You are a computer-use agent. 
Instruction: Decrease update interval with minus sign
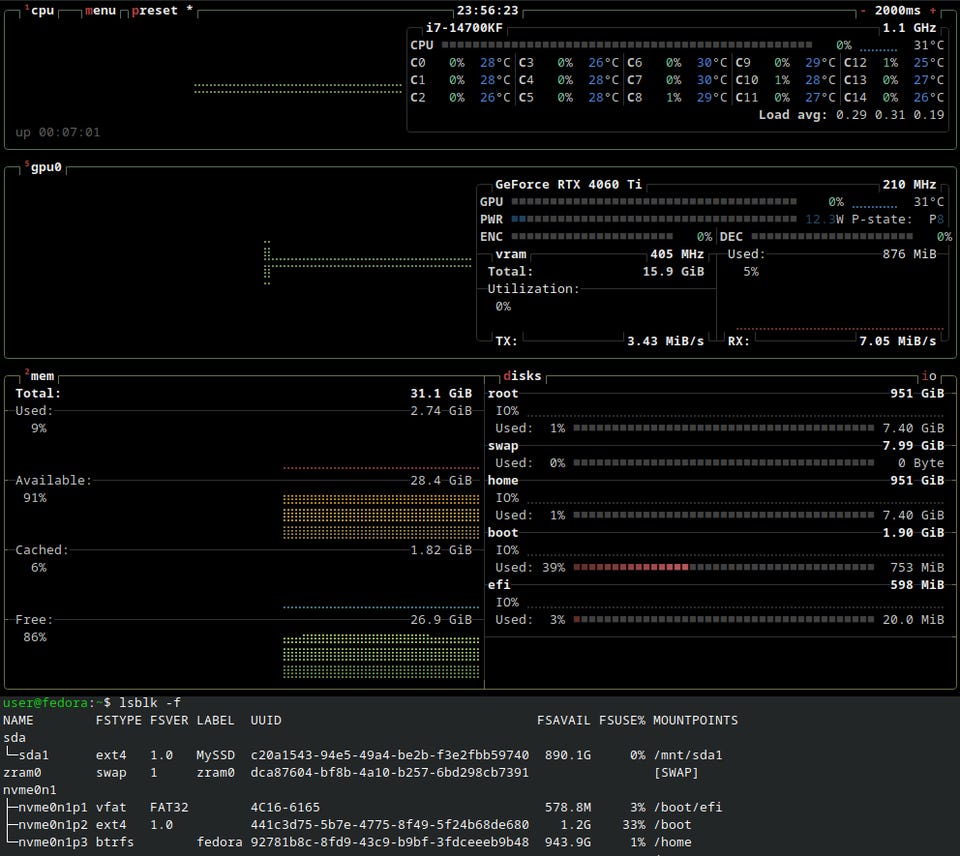863,10
